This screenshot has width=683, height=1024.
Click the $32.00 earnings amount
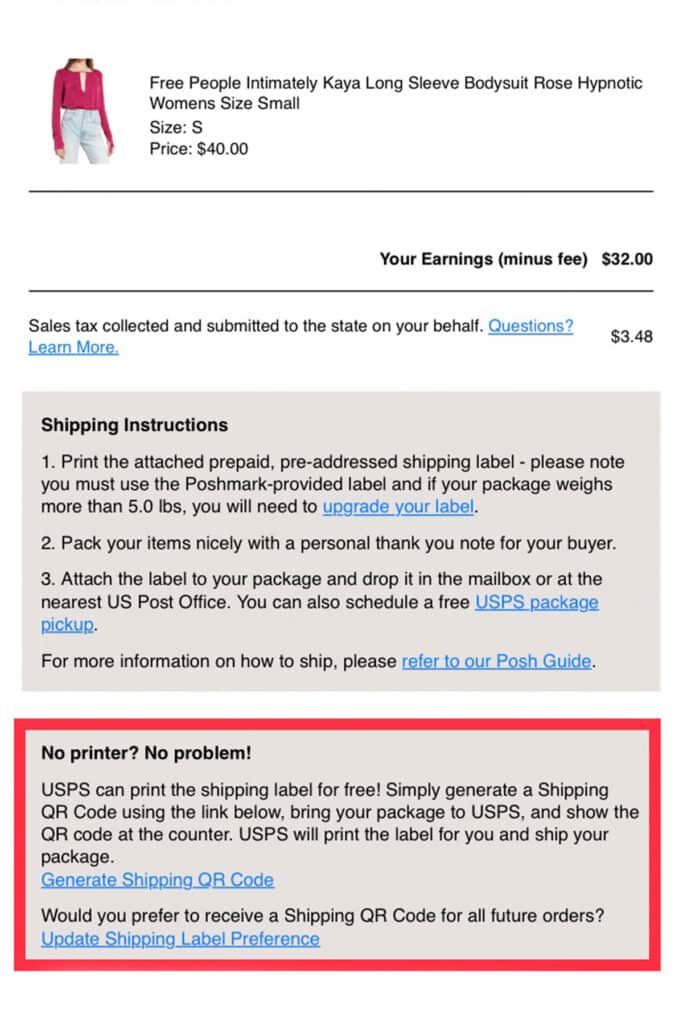tap(627, 259)
